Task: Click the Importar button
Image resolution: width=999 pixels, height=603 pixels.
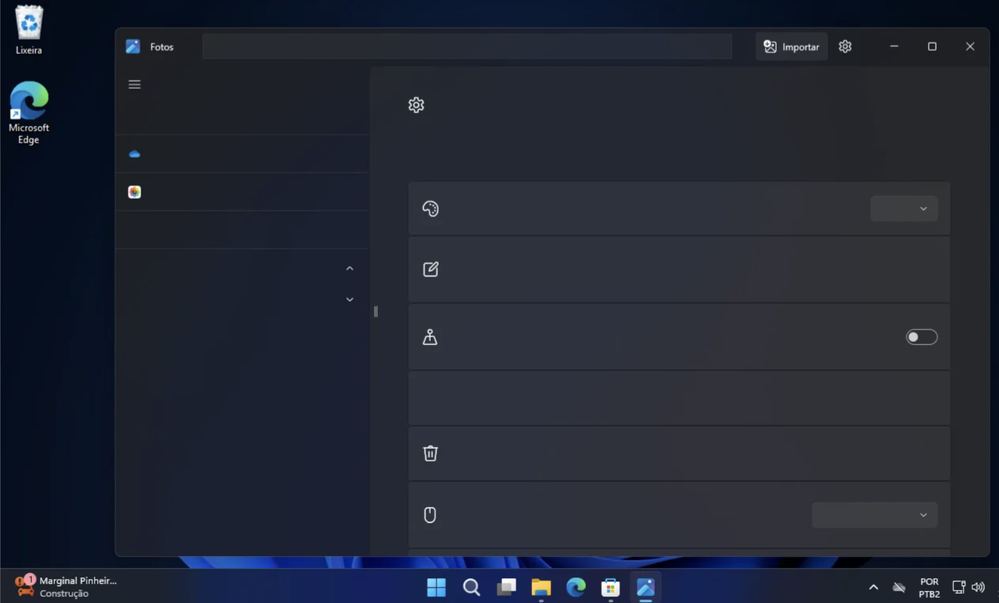Action: (791, 46)
